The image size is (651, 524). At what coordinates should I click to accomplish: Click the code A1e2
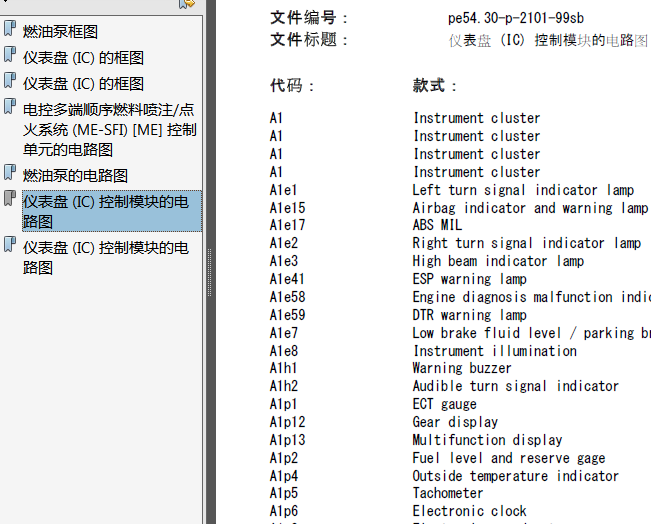point(284,243)
